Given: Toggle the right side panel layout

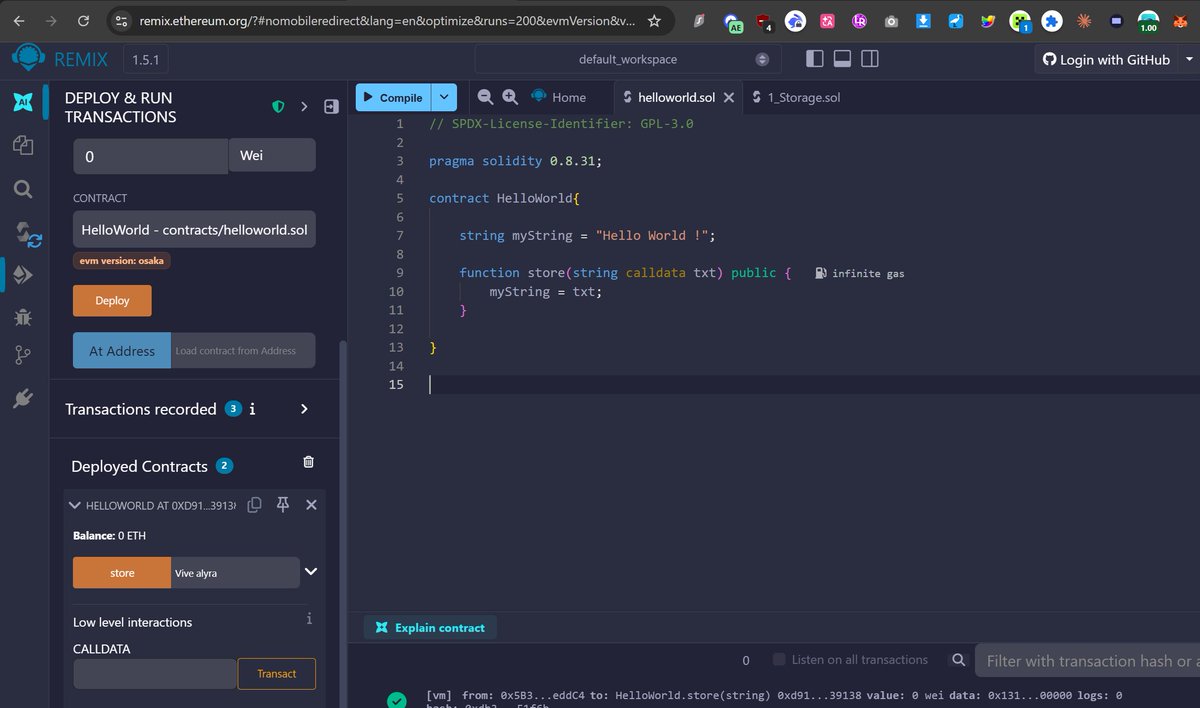Looking at the screenshot, I should (870, 59).
